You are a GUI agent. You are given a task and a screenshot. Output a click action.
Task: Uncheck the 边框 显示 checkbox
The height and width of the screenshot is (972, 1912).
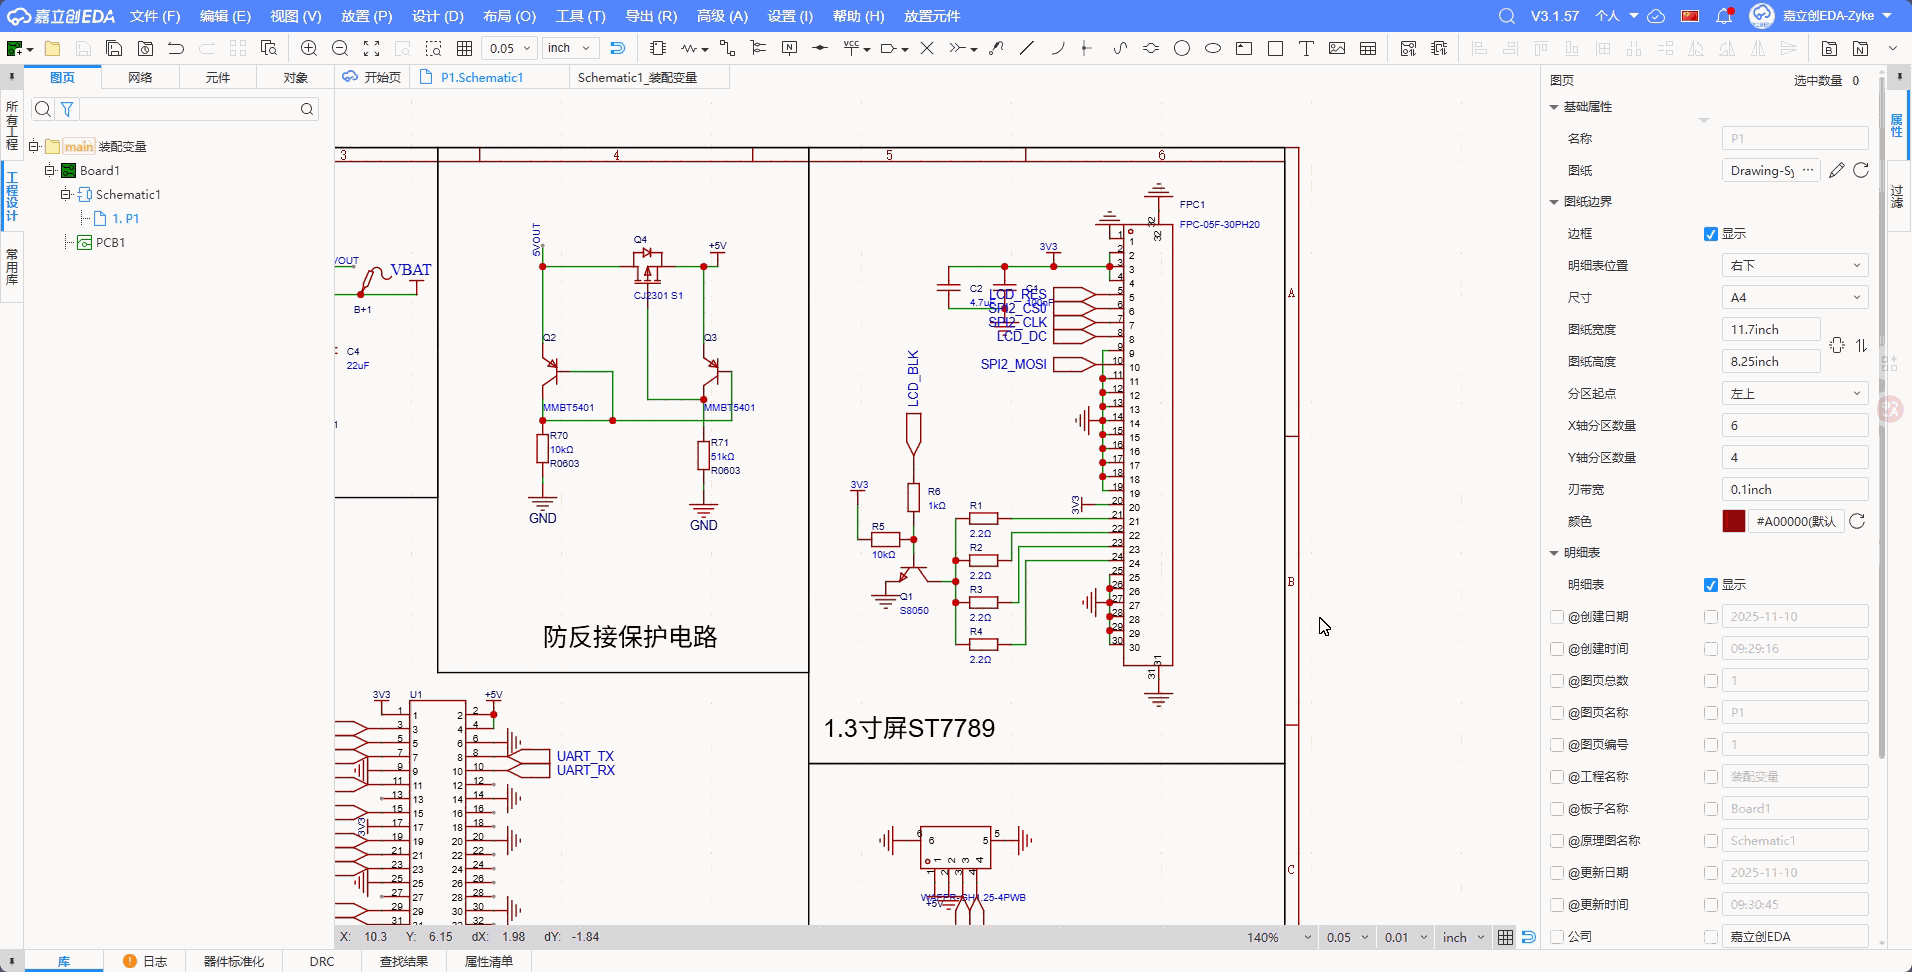click(x=1711, y=234)
